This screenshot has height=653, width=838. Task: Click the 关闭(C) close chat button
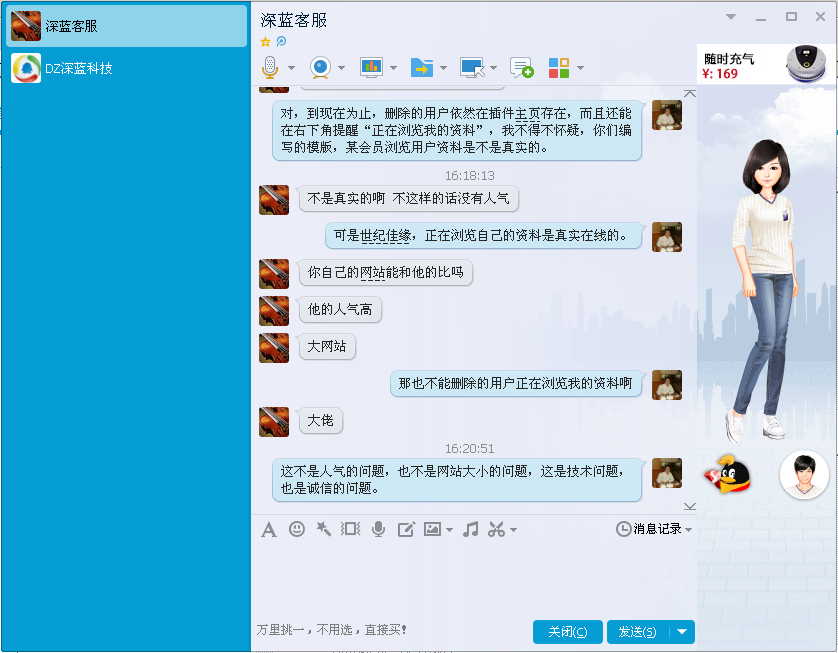[567, 632]
